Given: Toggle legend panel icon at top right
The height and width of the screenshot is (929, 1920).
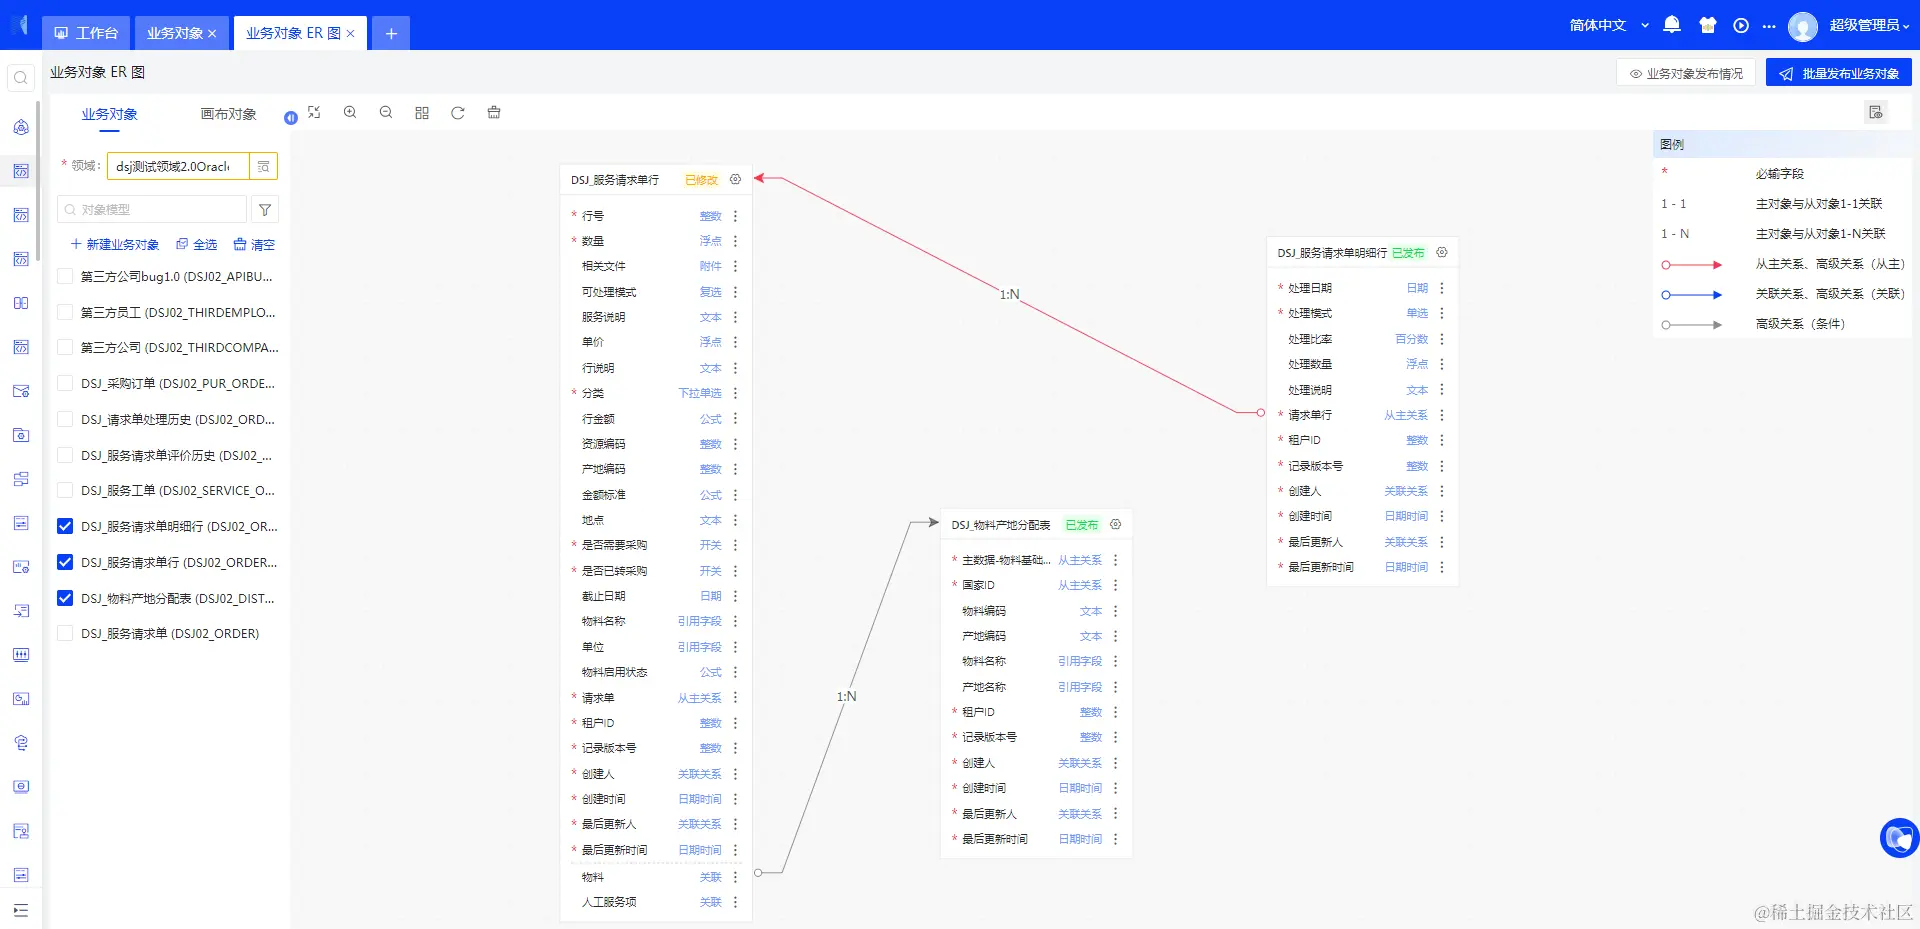Looking at the screenshot, I should 1876,112.
